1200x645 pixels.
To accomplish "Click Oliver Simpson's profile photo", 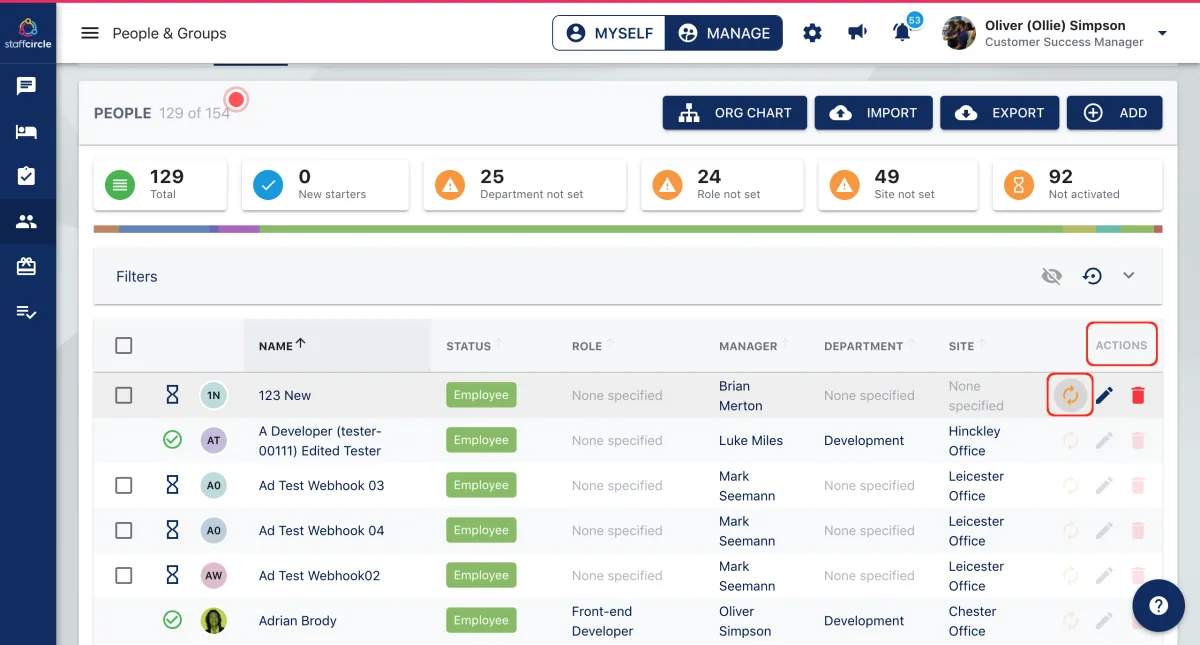I will (x=959, y=33).
